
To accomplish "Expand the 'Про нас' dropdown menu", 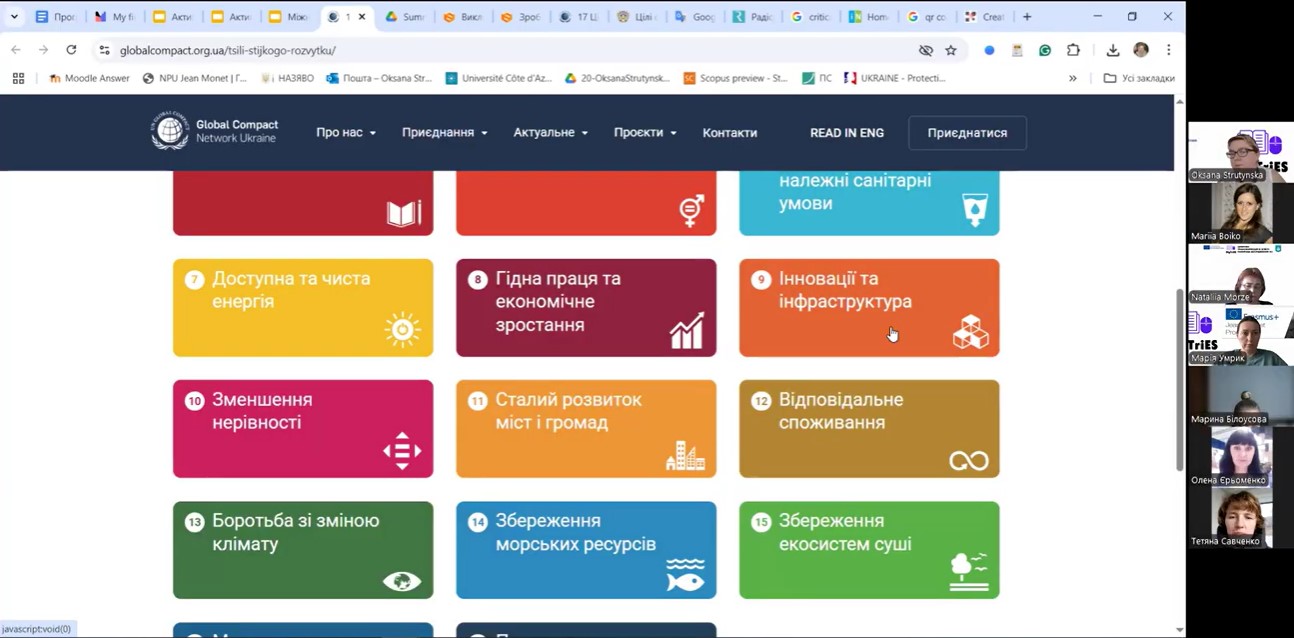I will click(x=345, y=133).
